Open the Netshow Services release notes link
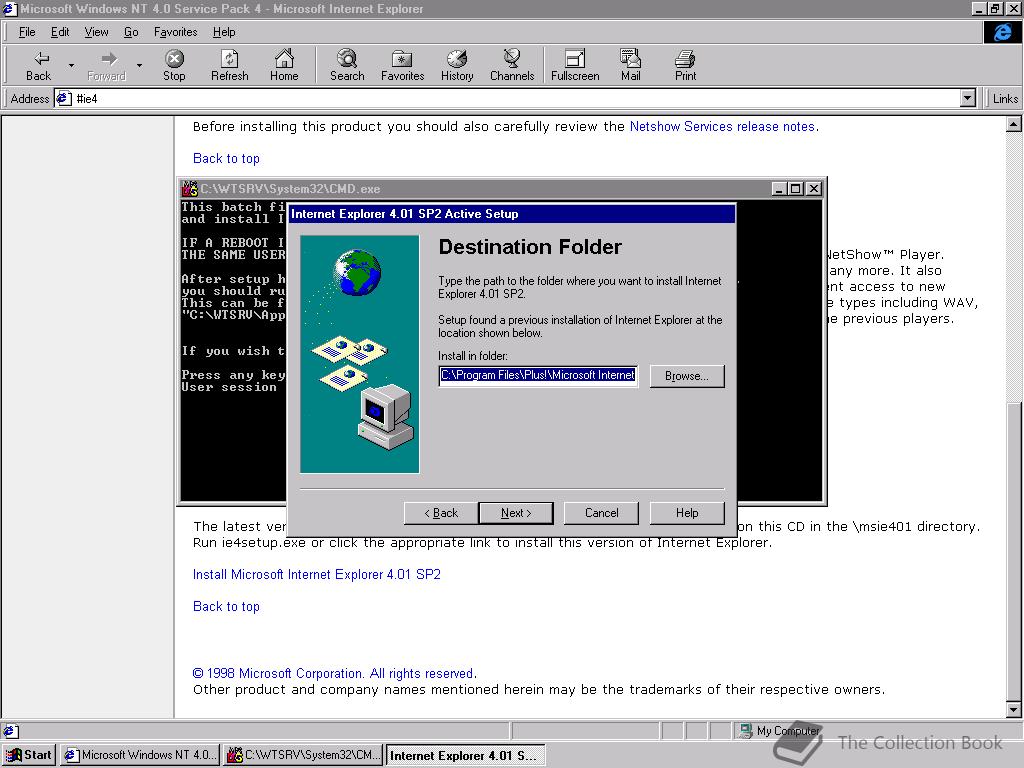 tap(722, 127)
